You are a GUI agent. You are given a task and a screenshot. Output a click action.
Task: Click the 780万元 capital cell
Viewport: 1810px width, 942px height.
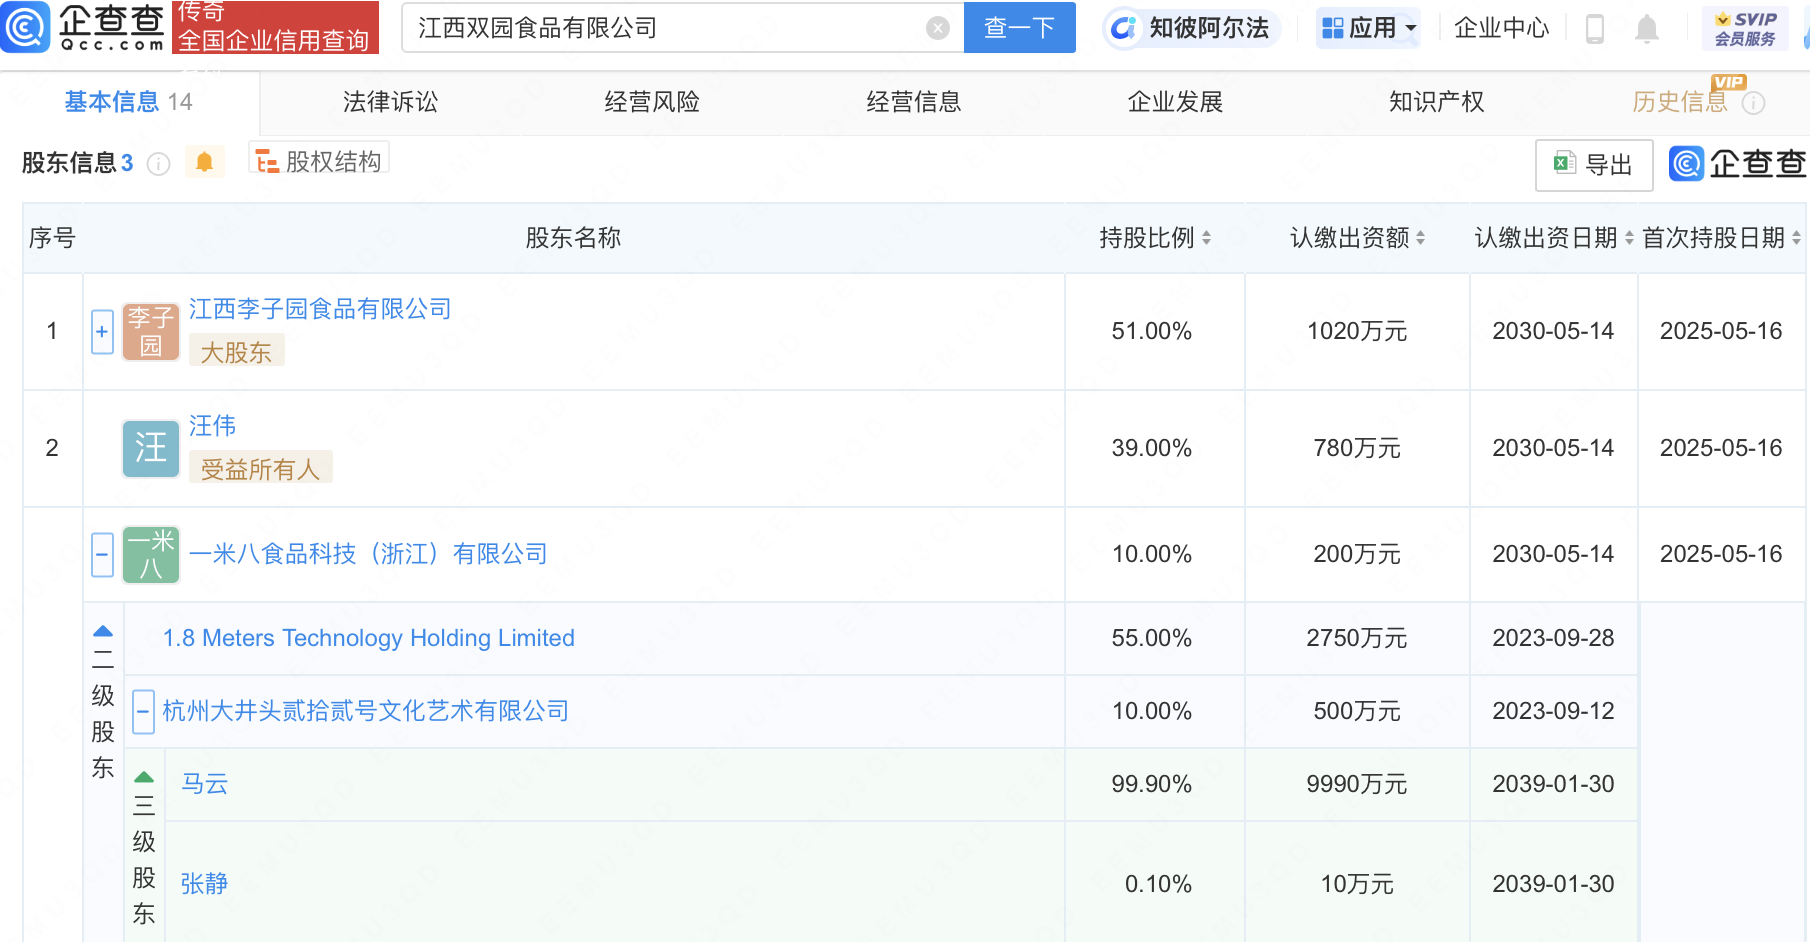point(1357,448)
